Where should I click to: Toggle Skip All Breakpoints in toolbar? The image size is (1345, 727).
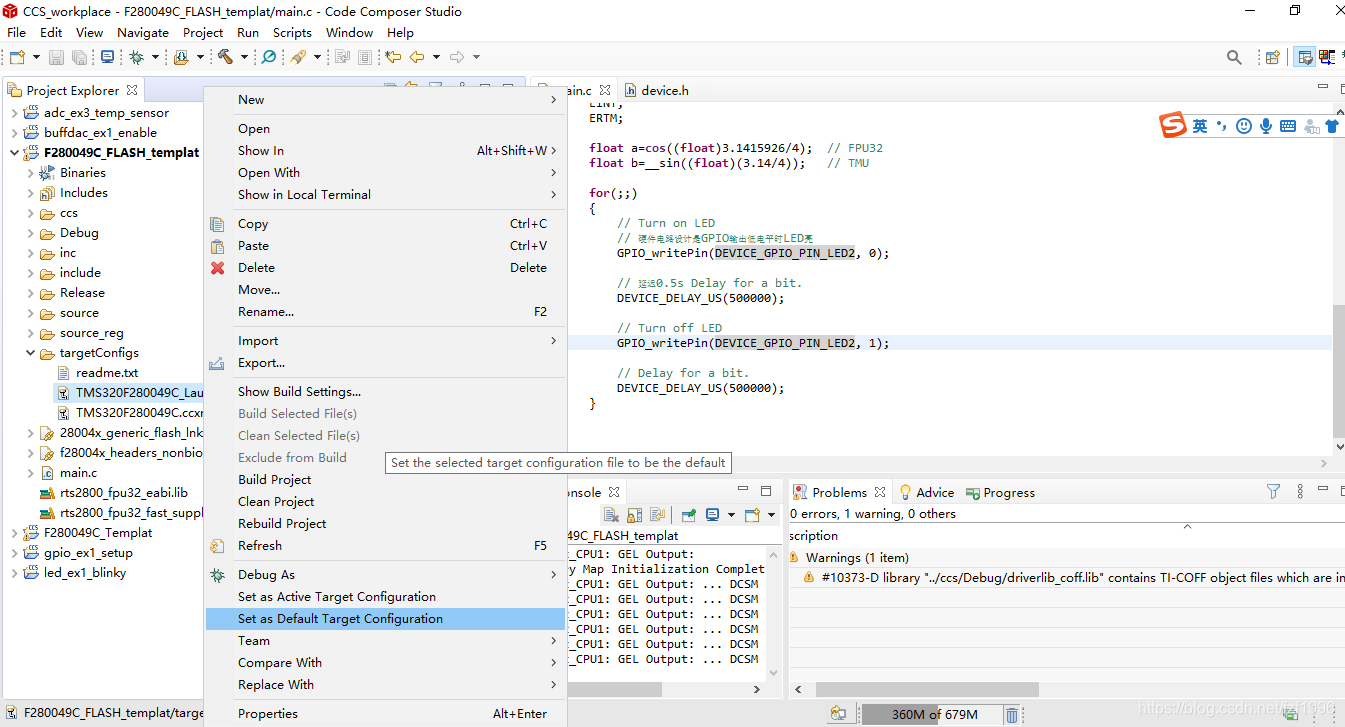[x=269, y=58]
